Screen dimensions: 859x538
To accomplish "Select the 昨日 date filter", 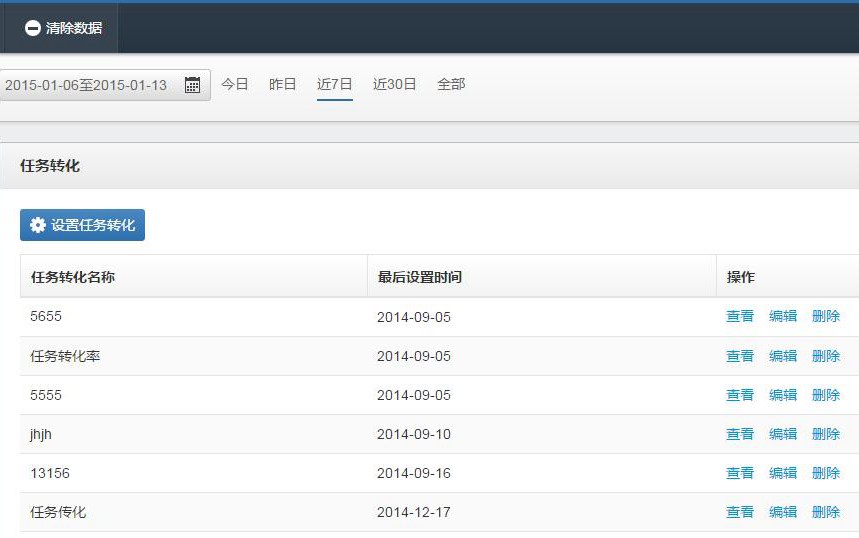I will pyautogui.click(x=283, y=84).
